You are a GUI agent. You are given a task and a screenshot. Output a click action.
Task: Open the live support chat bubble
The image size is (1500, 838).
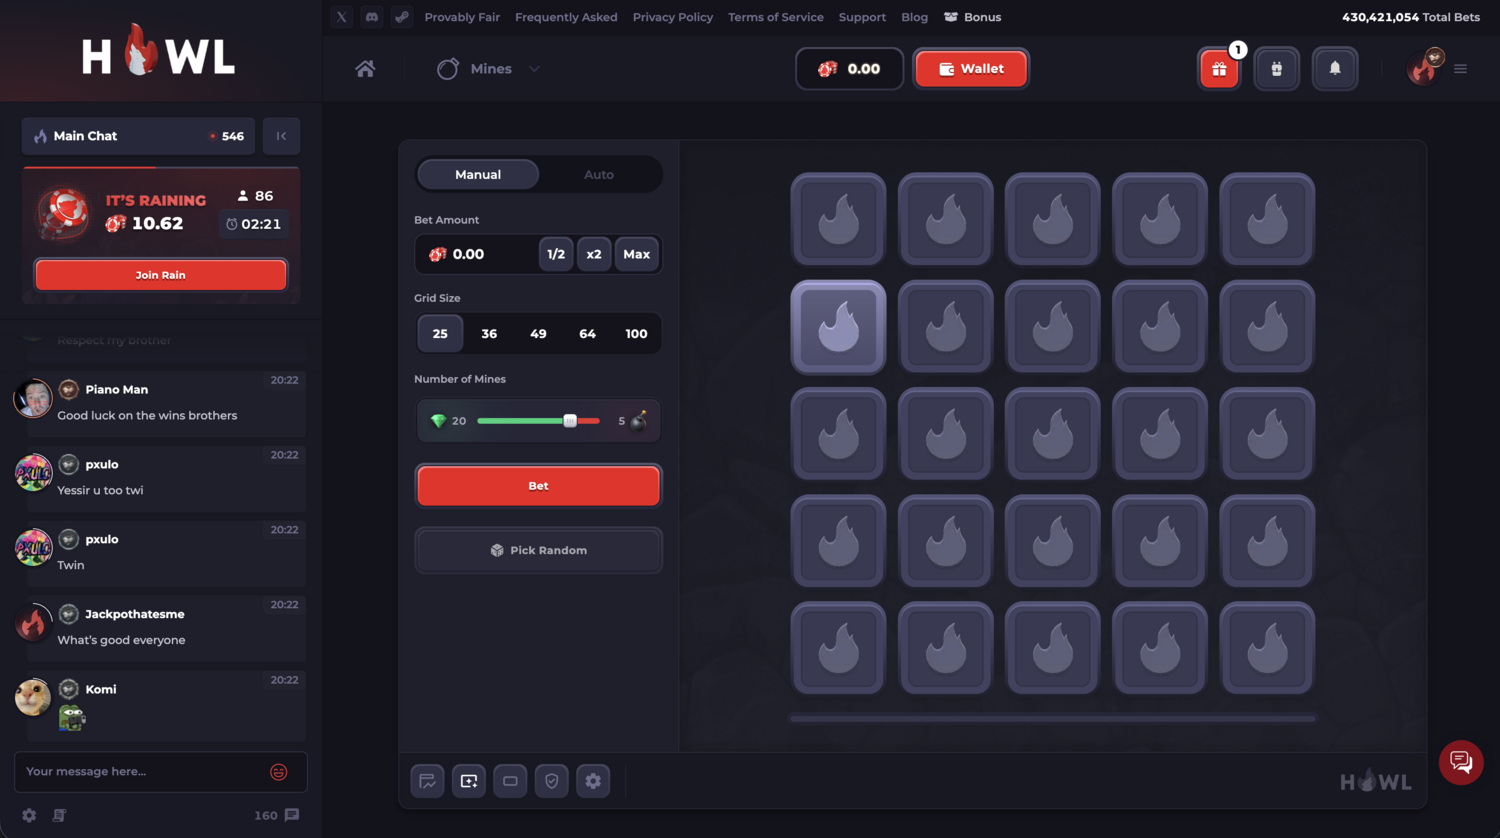click(x=1460, y=762)
